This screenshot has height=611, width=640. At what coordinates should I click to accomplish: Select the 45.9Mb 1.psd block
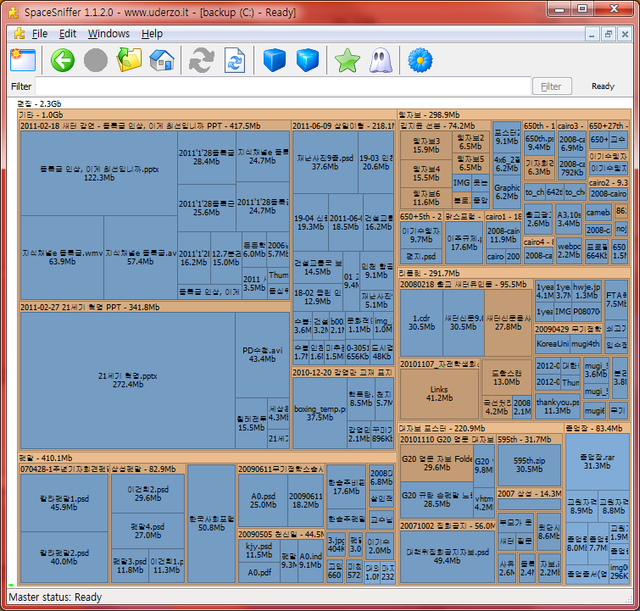[64, 503]
